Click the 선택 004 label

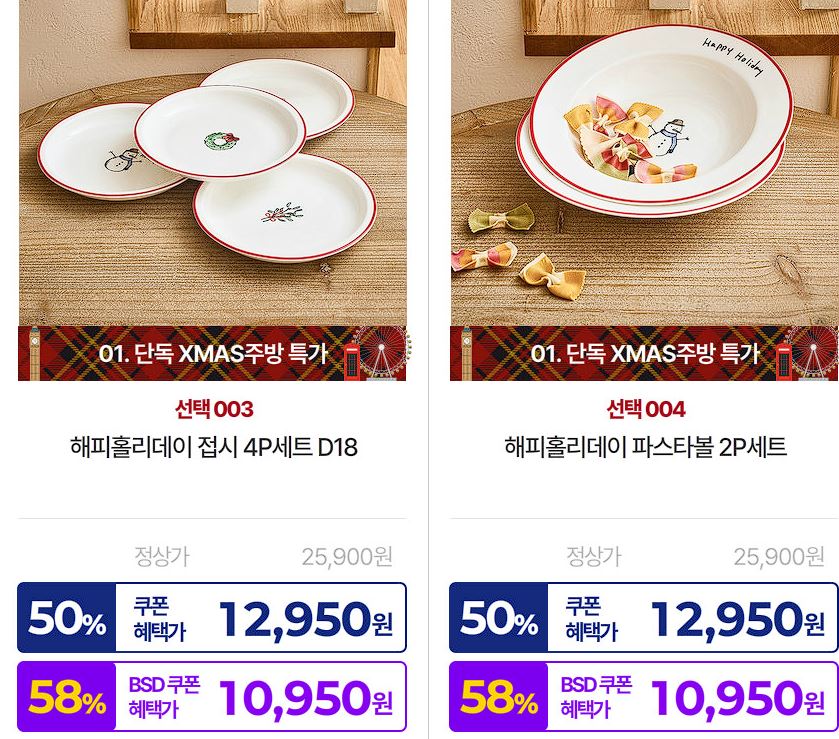tap(646, 409)
